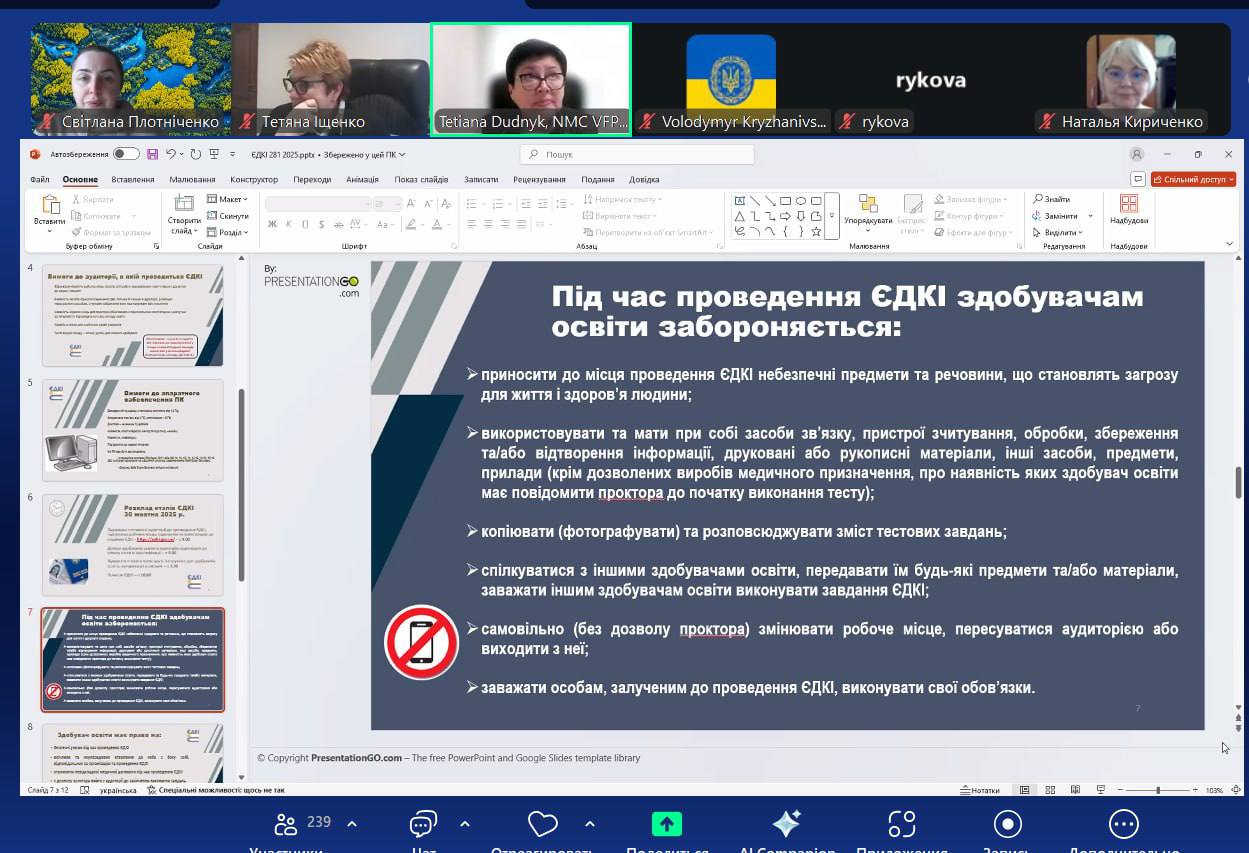Expand the Chat options chevron
This screenshot has width=1249, height=853.
464,824
